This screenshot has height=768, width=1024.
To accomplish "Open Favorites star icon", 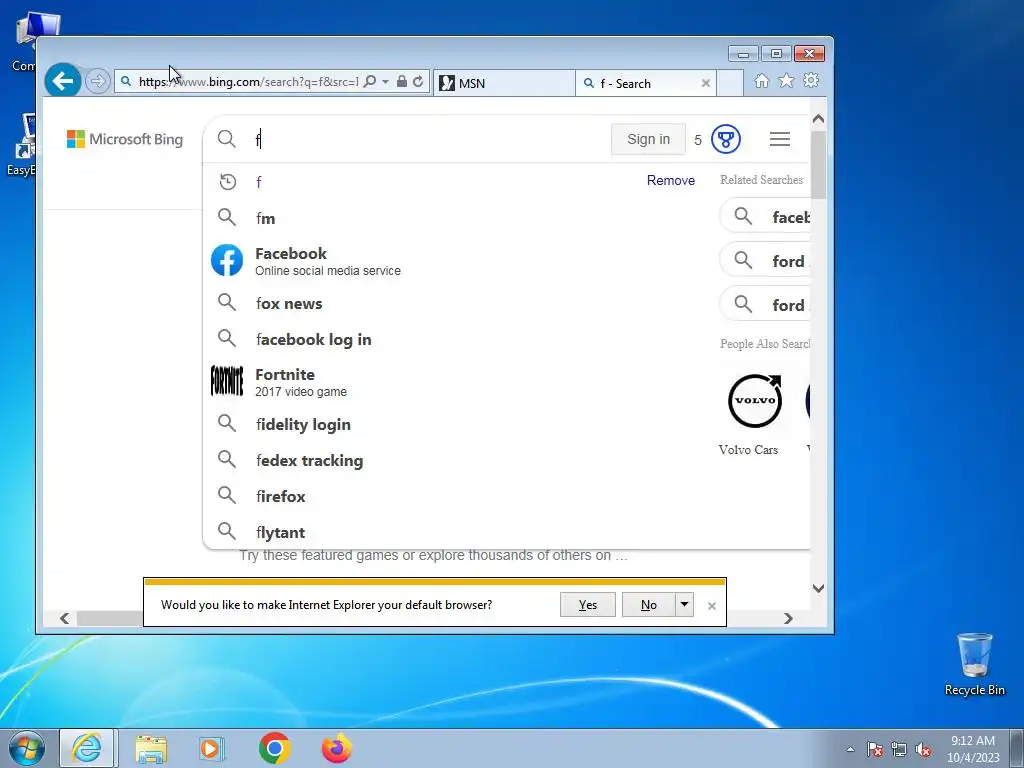I will tap(786, 81).
